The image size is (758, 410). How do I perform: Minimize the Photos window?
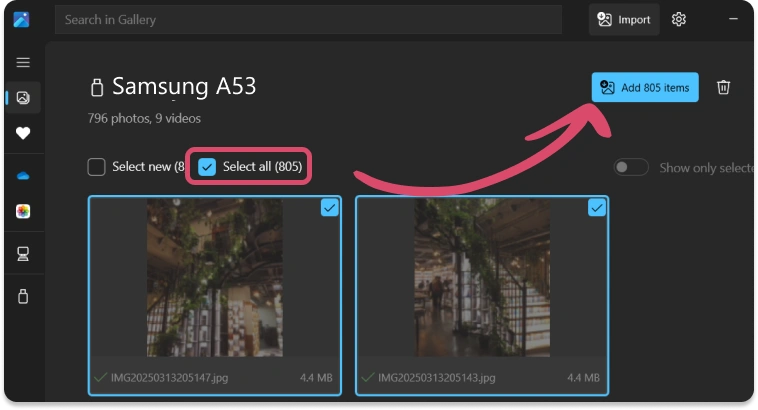coord(733,19)
